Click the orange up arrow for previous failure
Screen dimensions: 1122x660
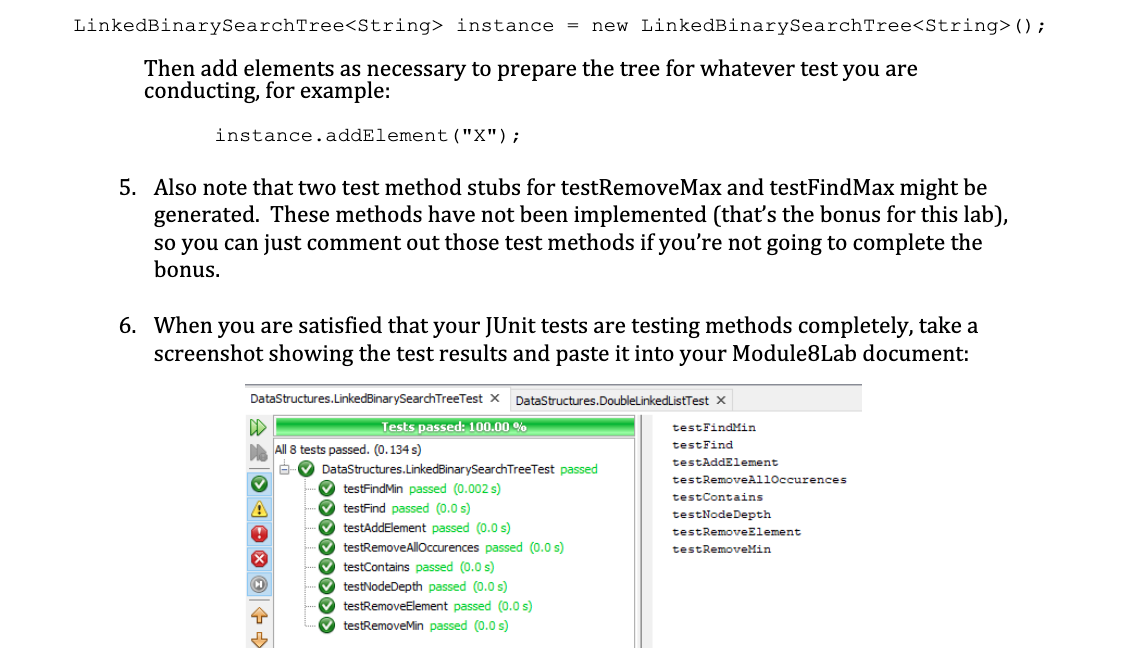pyautogui.click(x=259, y=614)
